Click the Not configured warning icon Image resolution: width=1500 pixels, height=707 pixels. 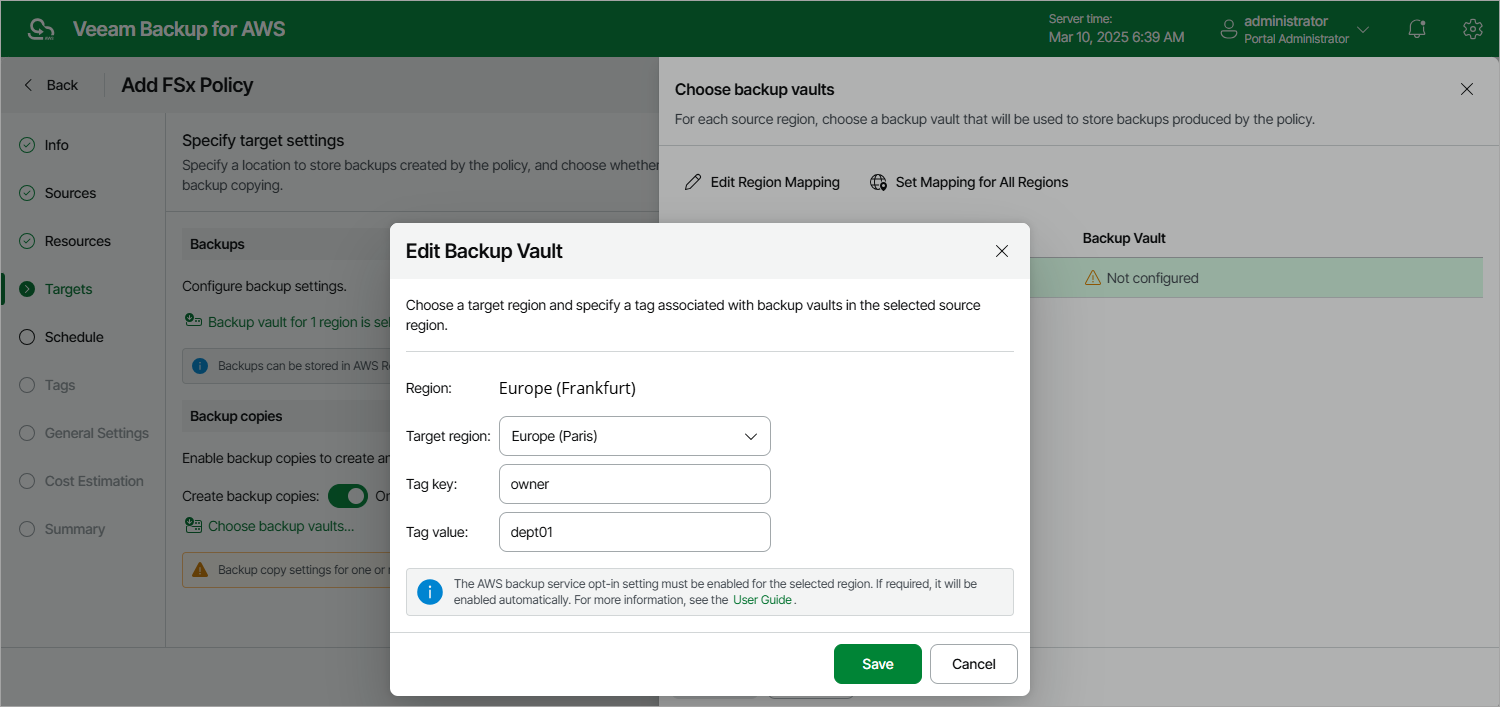point(1093,278)
